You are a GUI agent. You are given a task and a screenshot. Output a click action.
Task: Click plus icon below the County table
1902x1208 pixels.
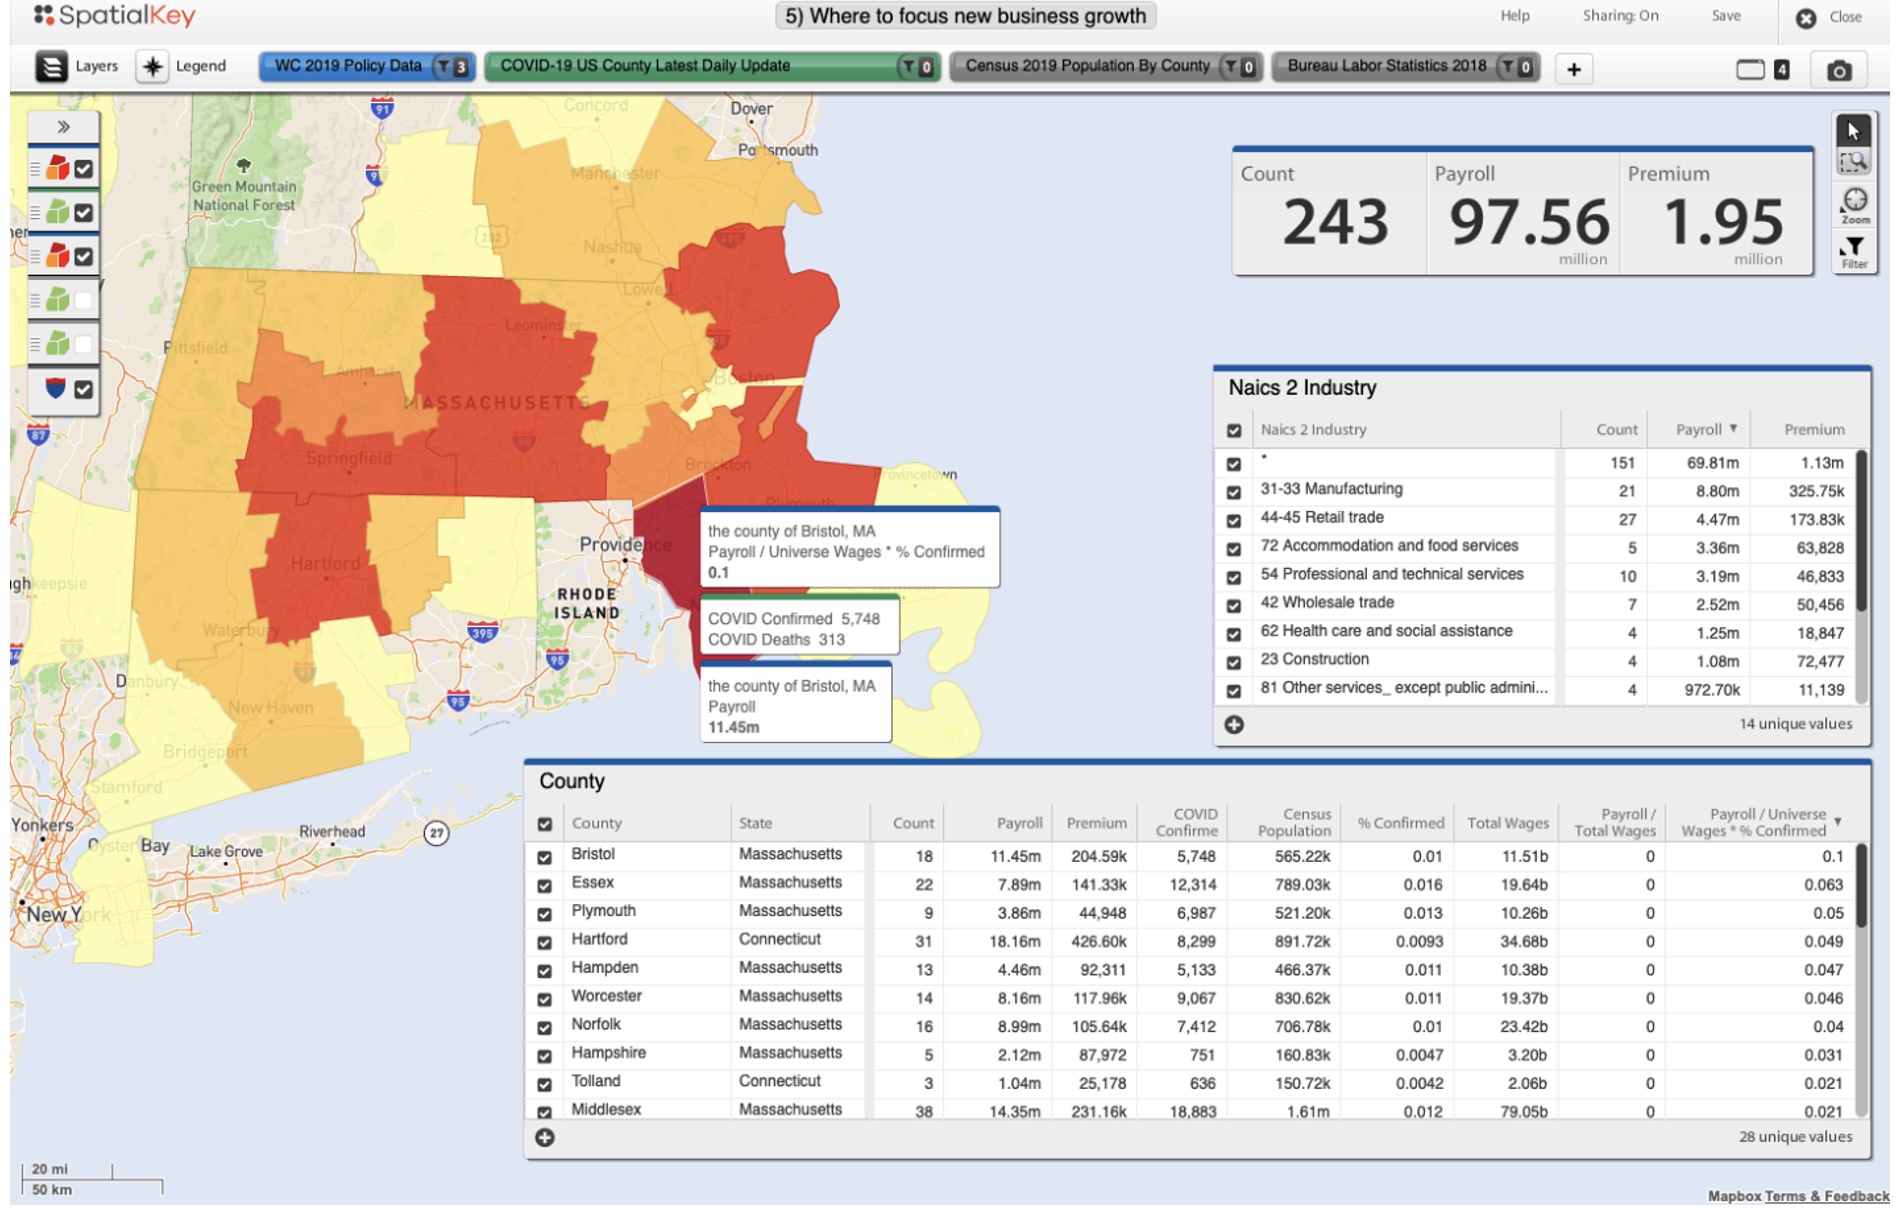coord(545,1137)
